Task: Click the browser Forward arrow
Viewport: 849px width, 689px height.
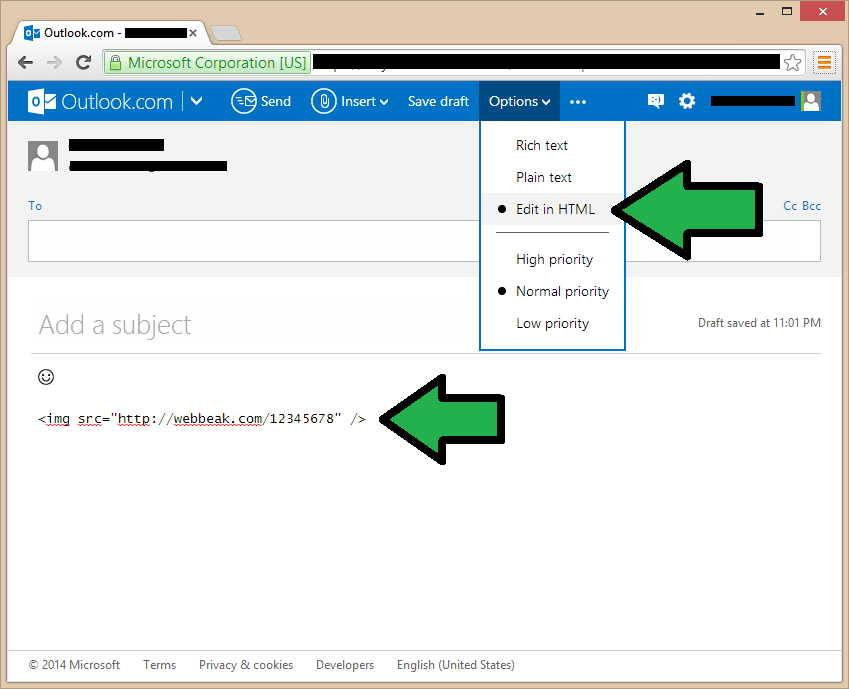Action: coord(54,63)
